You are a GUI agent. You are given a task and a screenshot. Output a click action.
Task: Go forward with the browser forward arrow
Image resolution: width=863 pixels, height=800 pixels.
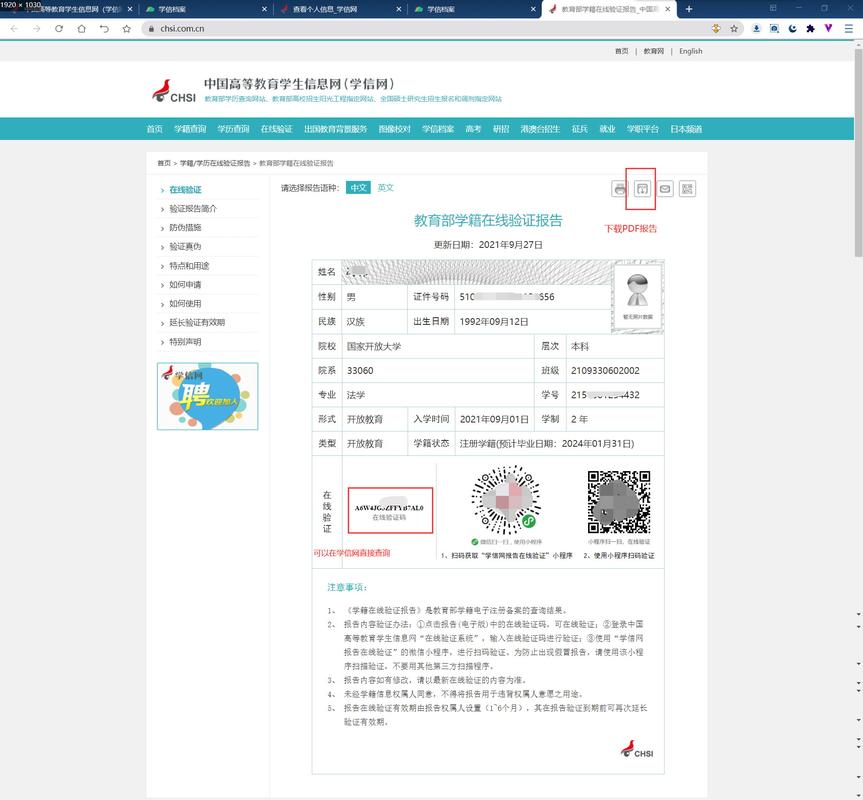(x=36, y=29)
